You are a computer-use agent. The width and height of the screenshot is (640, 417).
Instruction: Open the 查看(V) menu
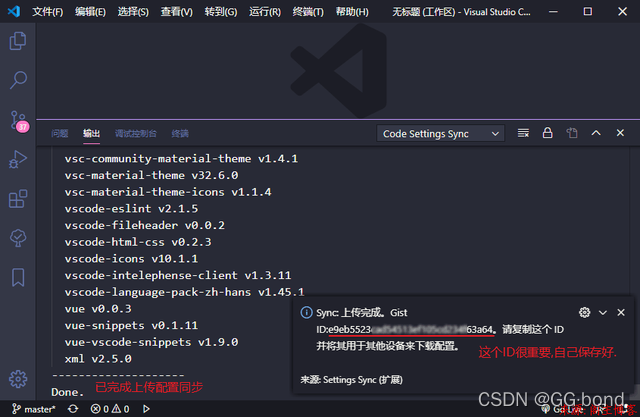(176, 12)
